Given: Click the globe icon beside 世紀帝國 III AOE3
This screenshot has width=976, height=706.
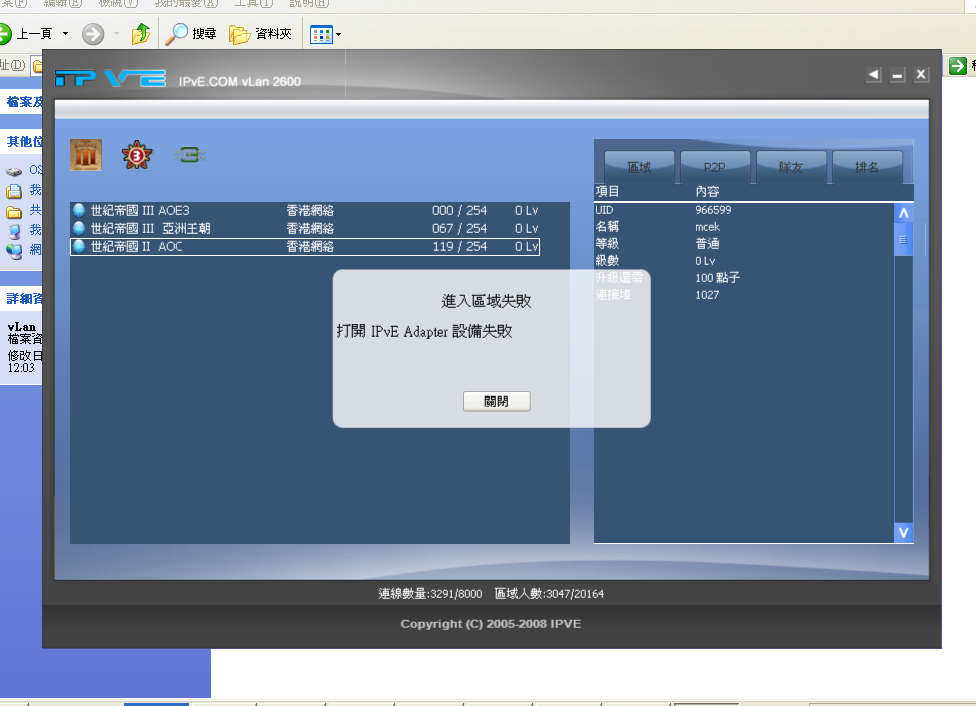Looking at the screenshot, I should coord(79,210).
